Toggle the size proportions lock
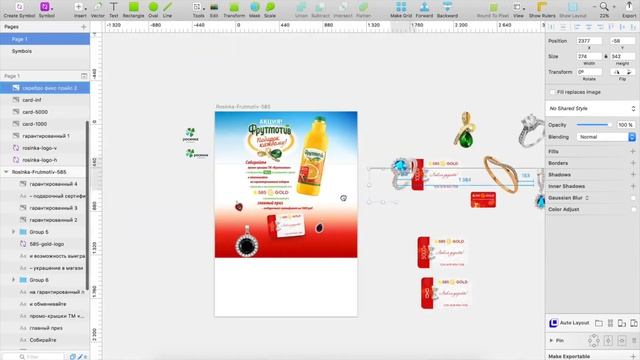Screen dimensions: 640x360 [x=606, y=56]
